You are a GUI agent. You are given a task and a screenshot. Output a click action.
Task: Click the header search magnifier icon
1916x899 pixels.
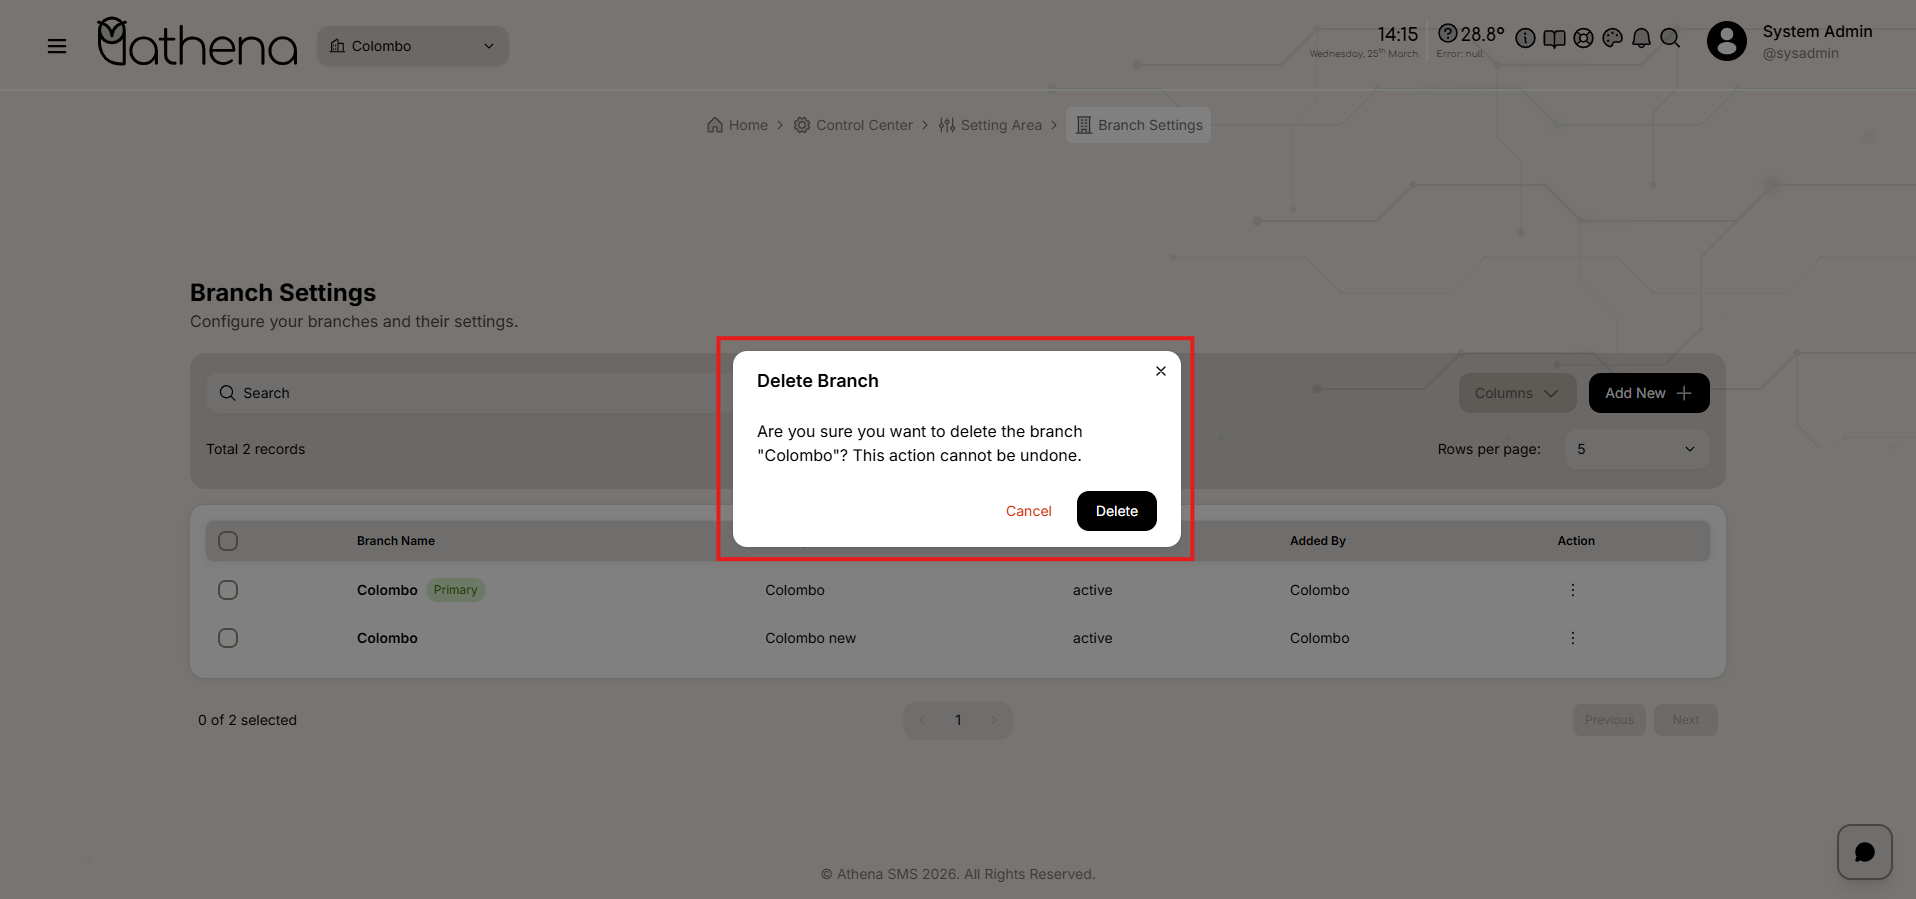[x=1670, y=38]
